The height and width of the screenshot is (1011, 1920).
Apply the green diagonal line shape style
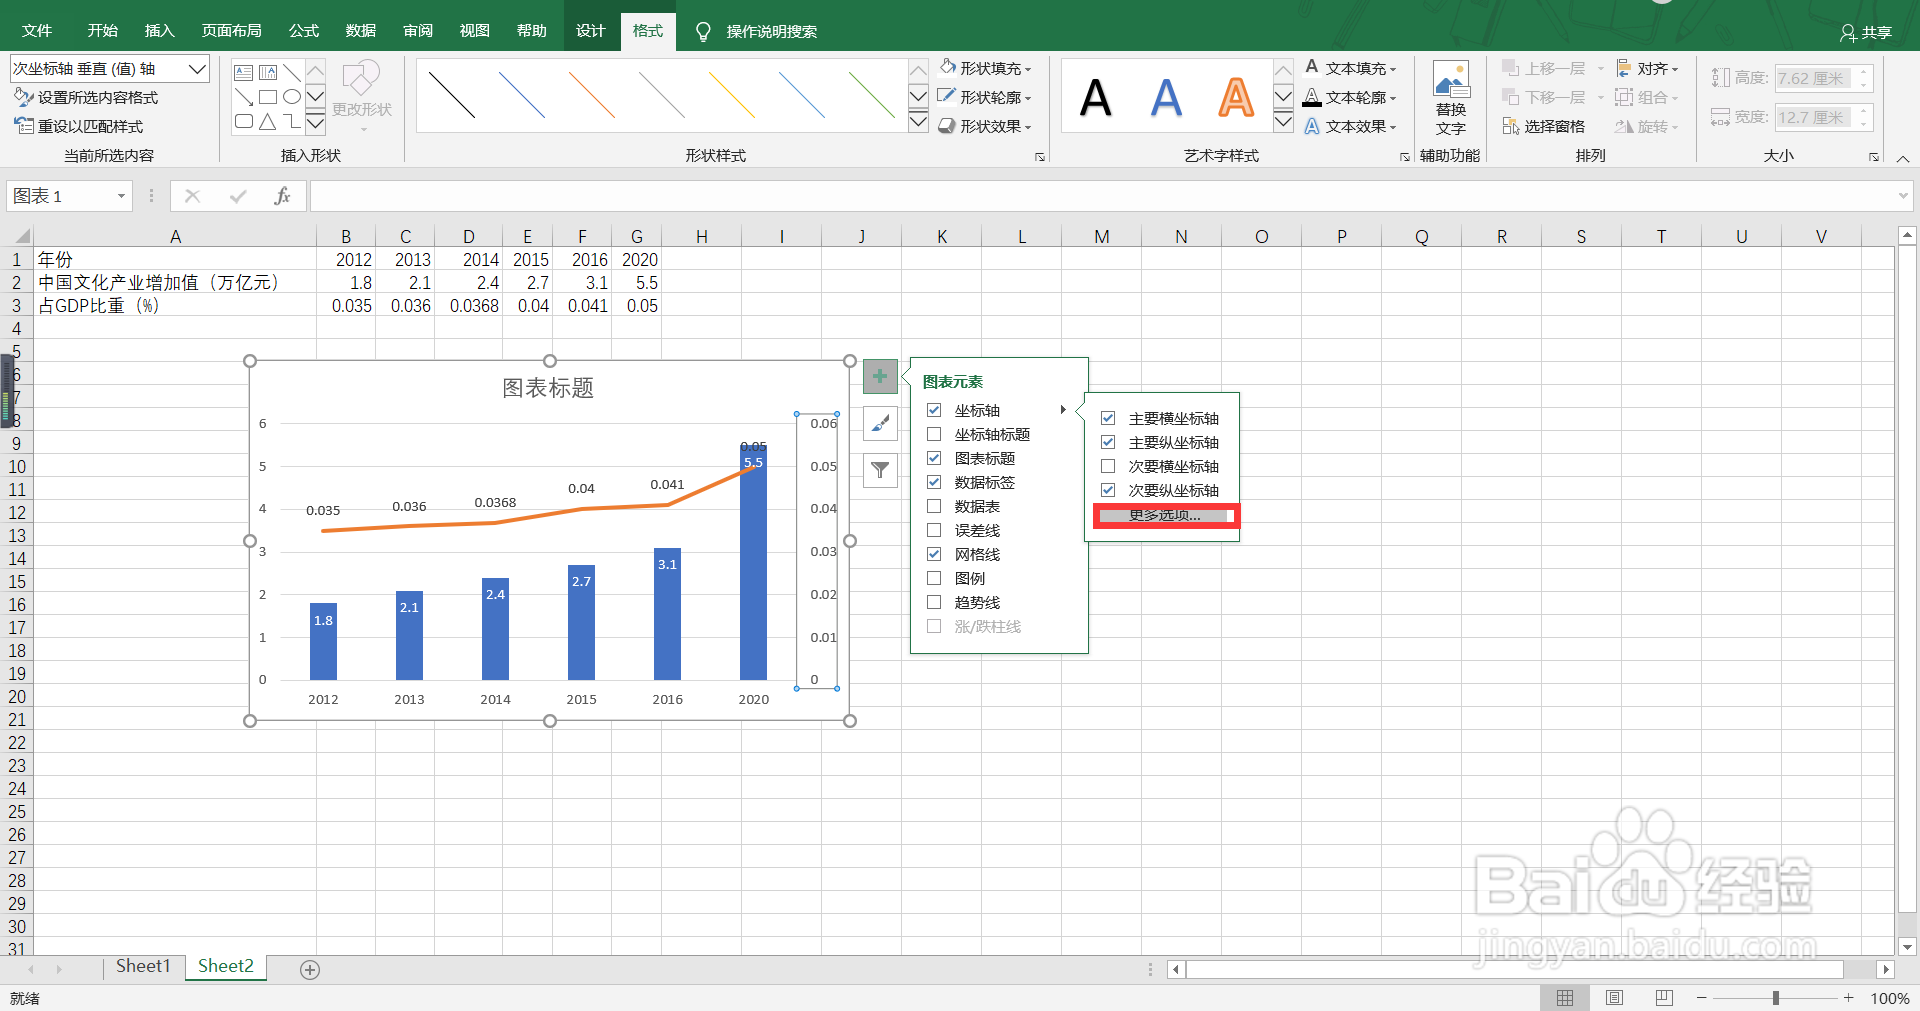click(871, 95)
